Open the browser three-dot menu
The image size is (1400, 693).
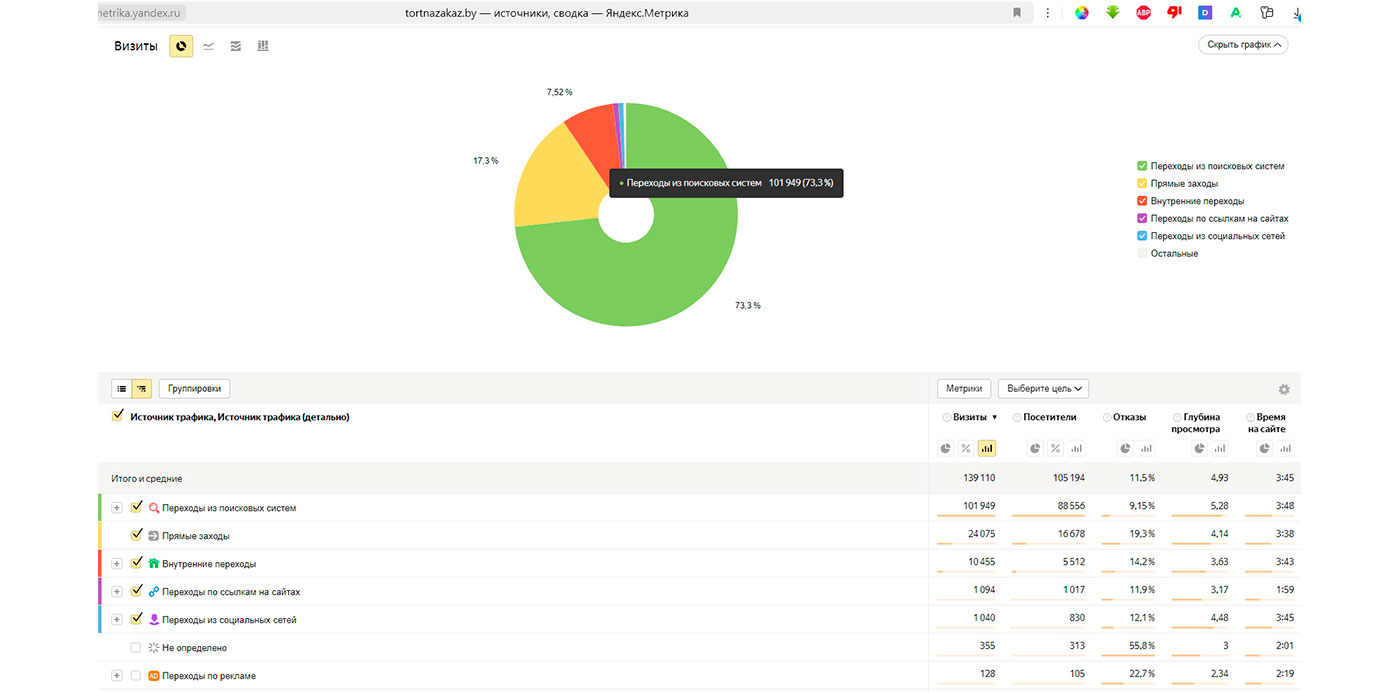point(1048,13)
